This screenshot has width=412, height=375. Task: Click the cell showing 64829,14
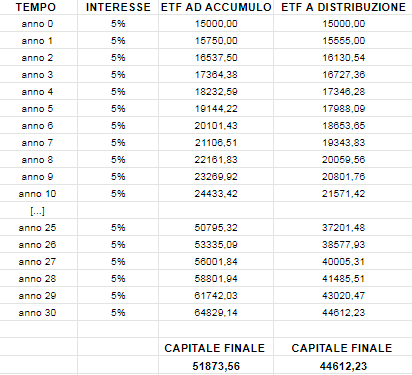[216, 313]
